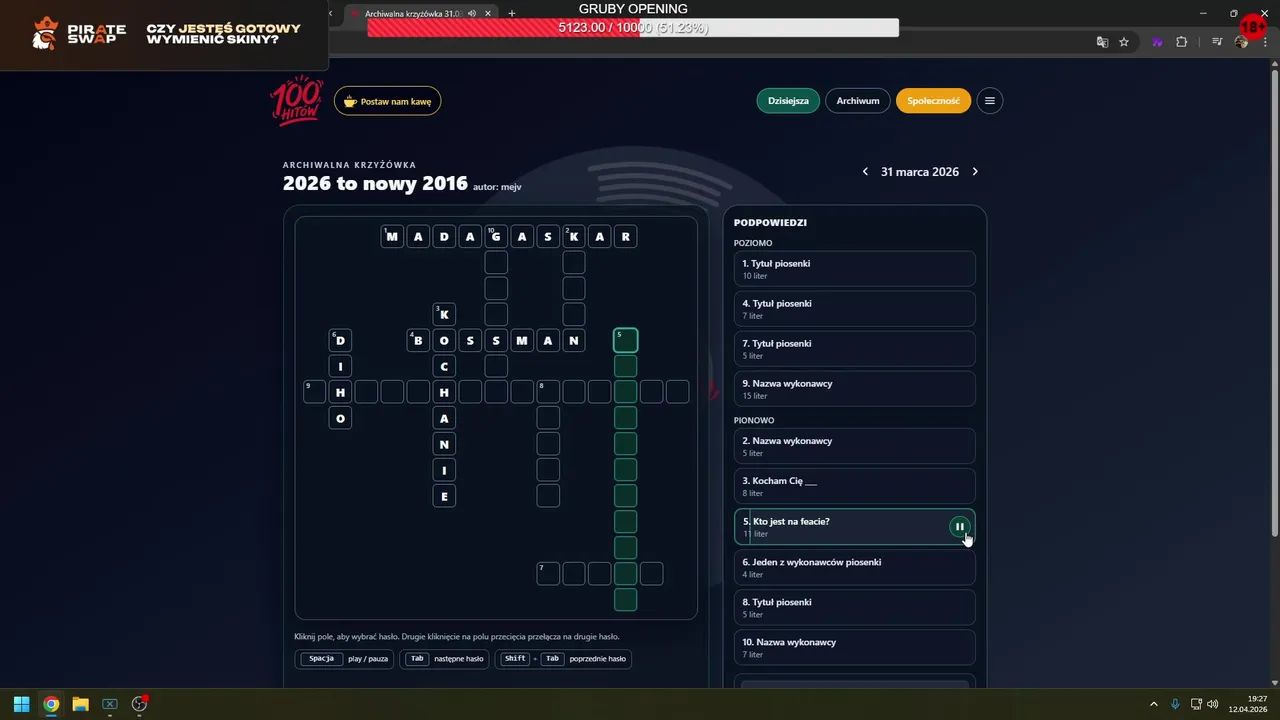Viewport: 1280px width, 720px height.
Task: Select clue 2. Nazwa wykonawcy 5 liter
Action: coord(855,446)
